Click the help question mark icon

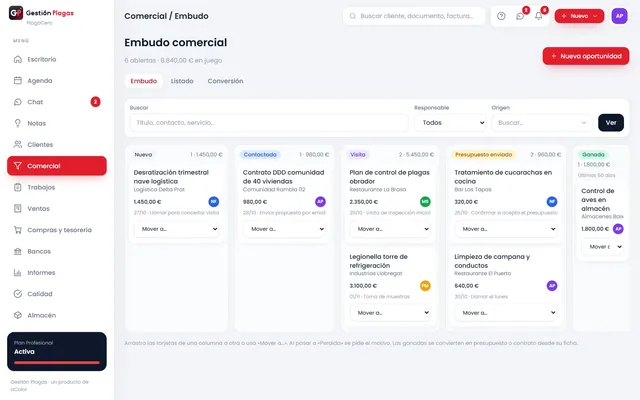501,16
